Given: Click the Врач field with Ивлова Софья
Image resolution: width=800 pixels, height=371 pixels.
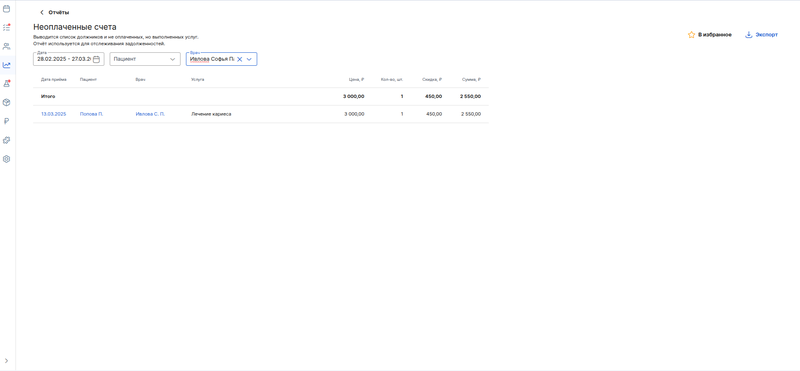Looking at the screenshot, I should point(221,59).
